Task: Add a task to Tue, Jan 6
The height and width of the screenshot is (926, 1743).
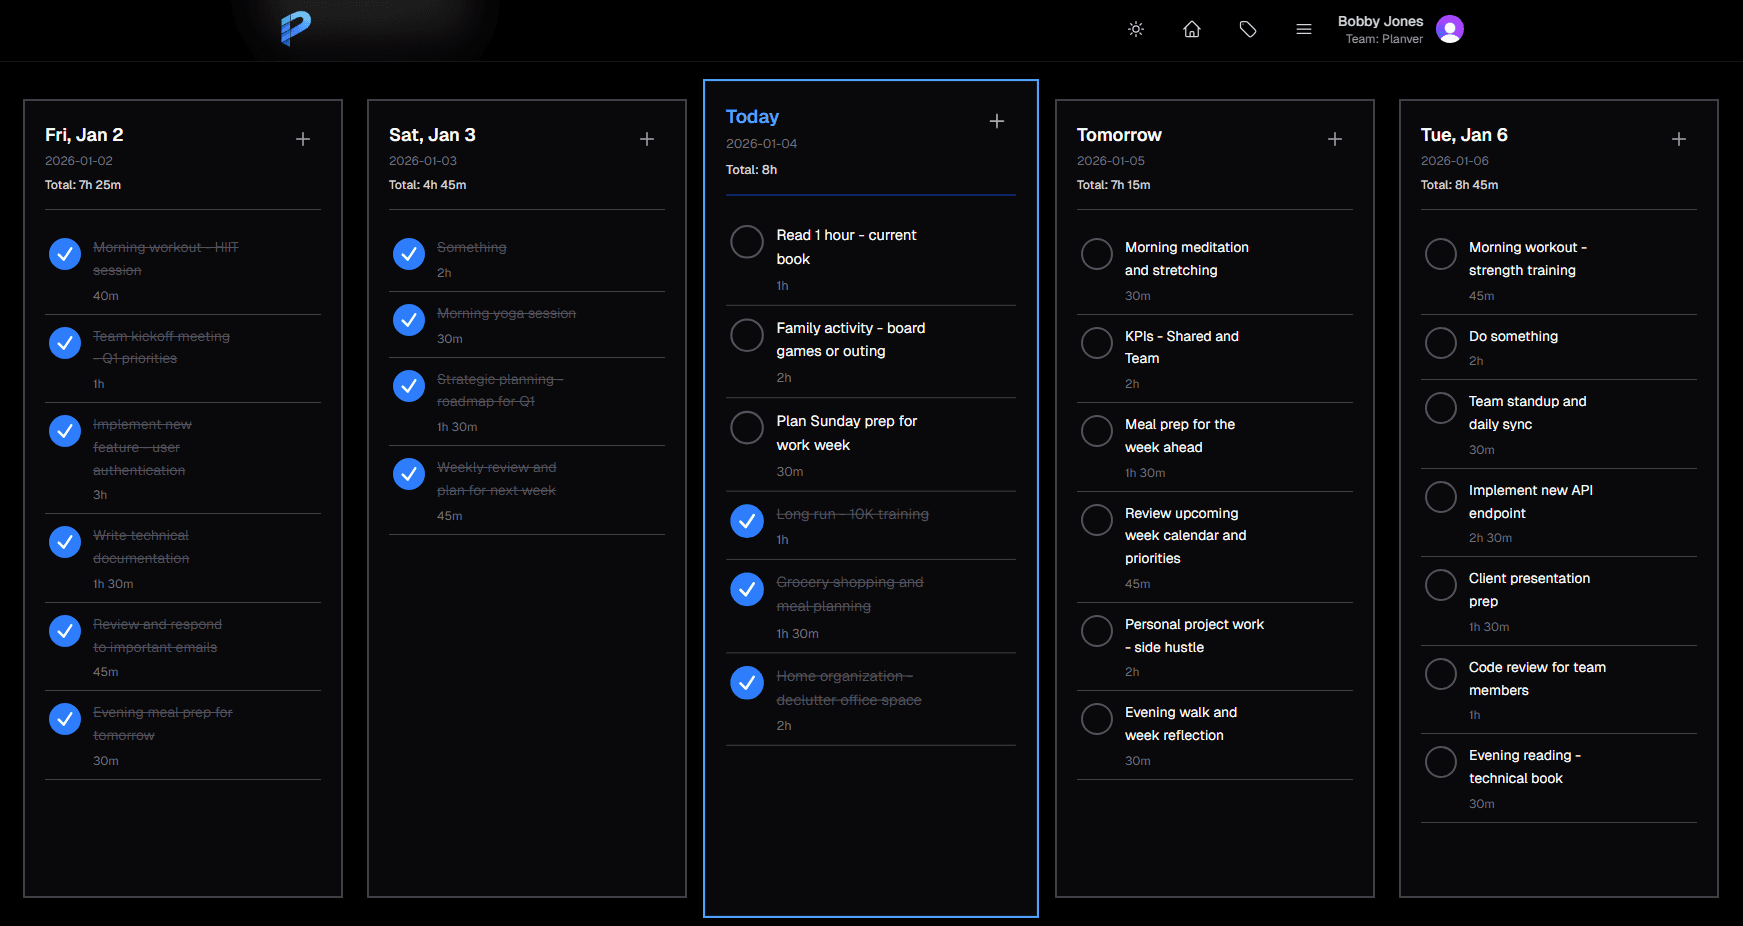Action: coord(1679,139)
